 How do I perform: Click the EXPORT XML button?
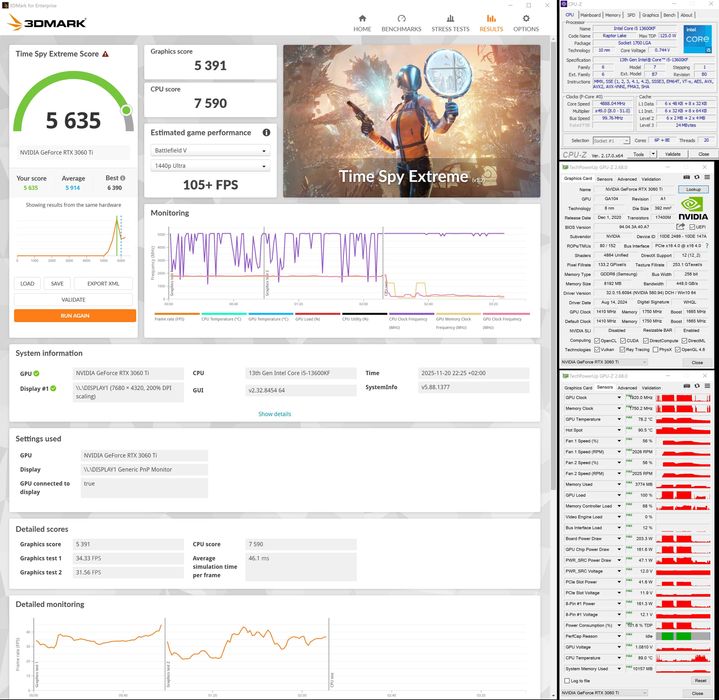point(103,284)
